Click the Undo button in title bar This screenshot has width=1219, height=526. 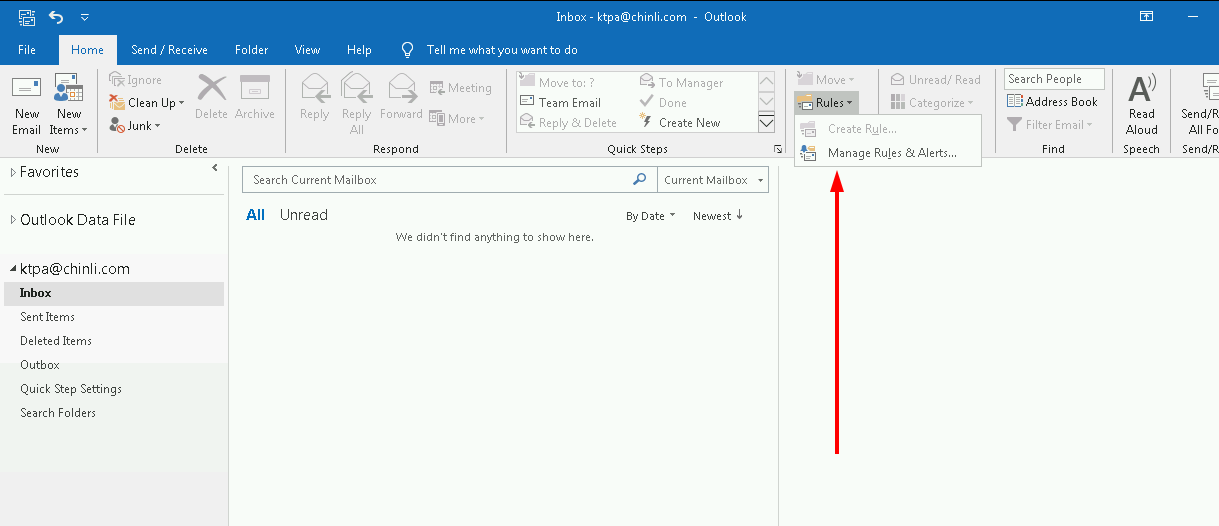[x=57, y=17]
